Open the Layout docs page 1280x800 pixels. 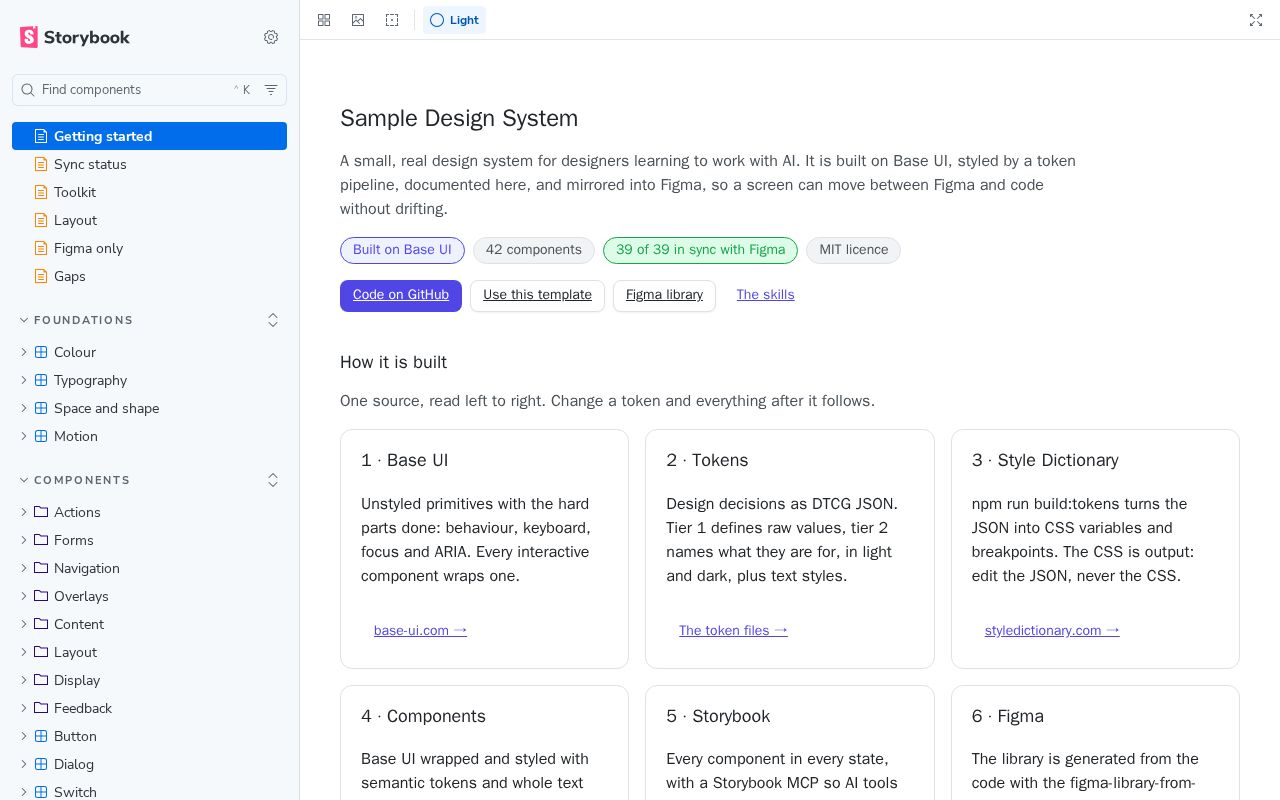click(x=149, y=220)
